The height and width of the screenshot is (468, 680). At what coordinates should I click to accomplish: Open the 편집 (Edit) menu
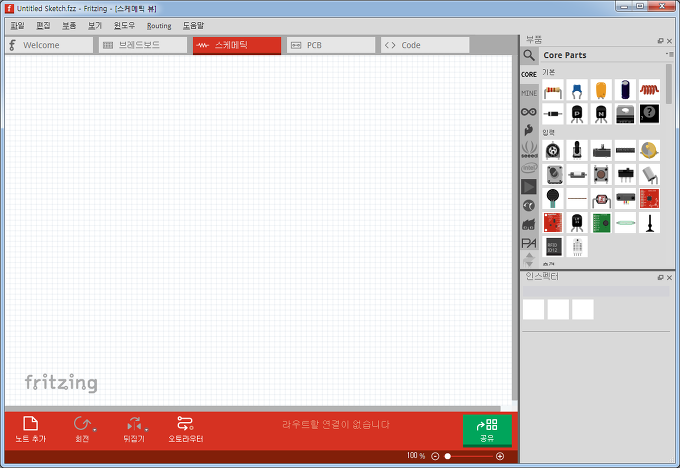point(43,26)
